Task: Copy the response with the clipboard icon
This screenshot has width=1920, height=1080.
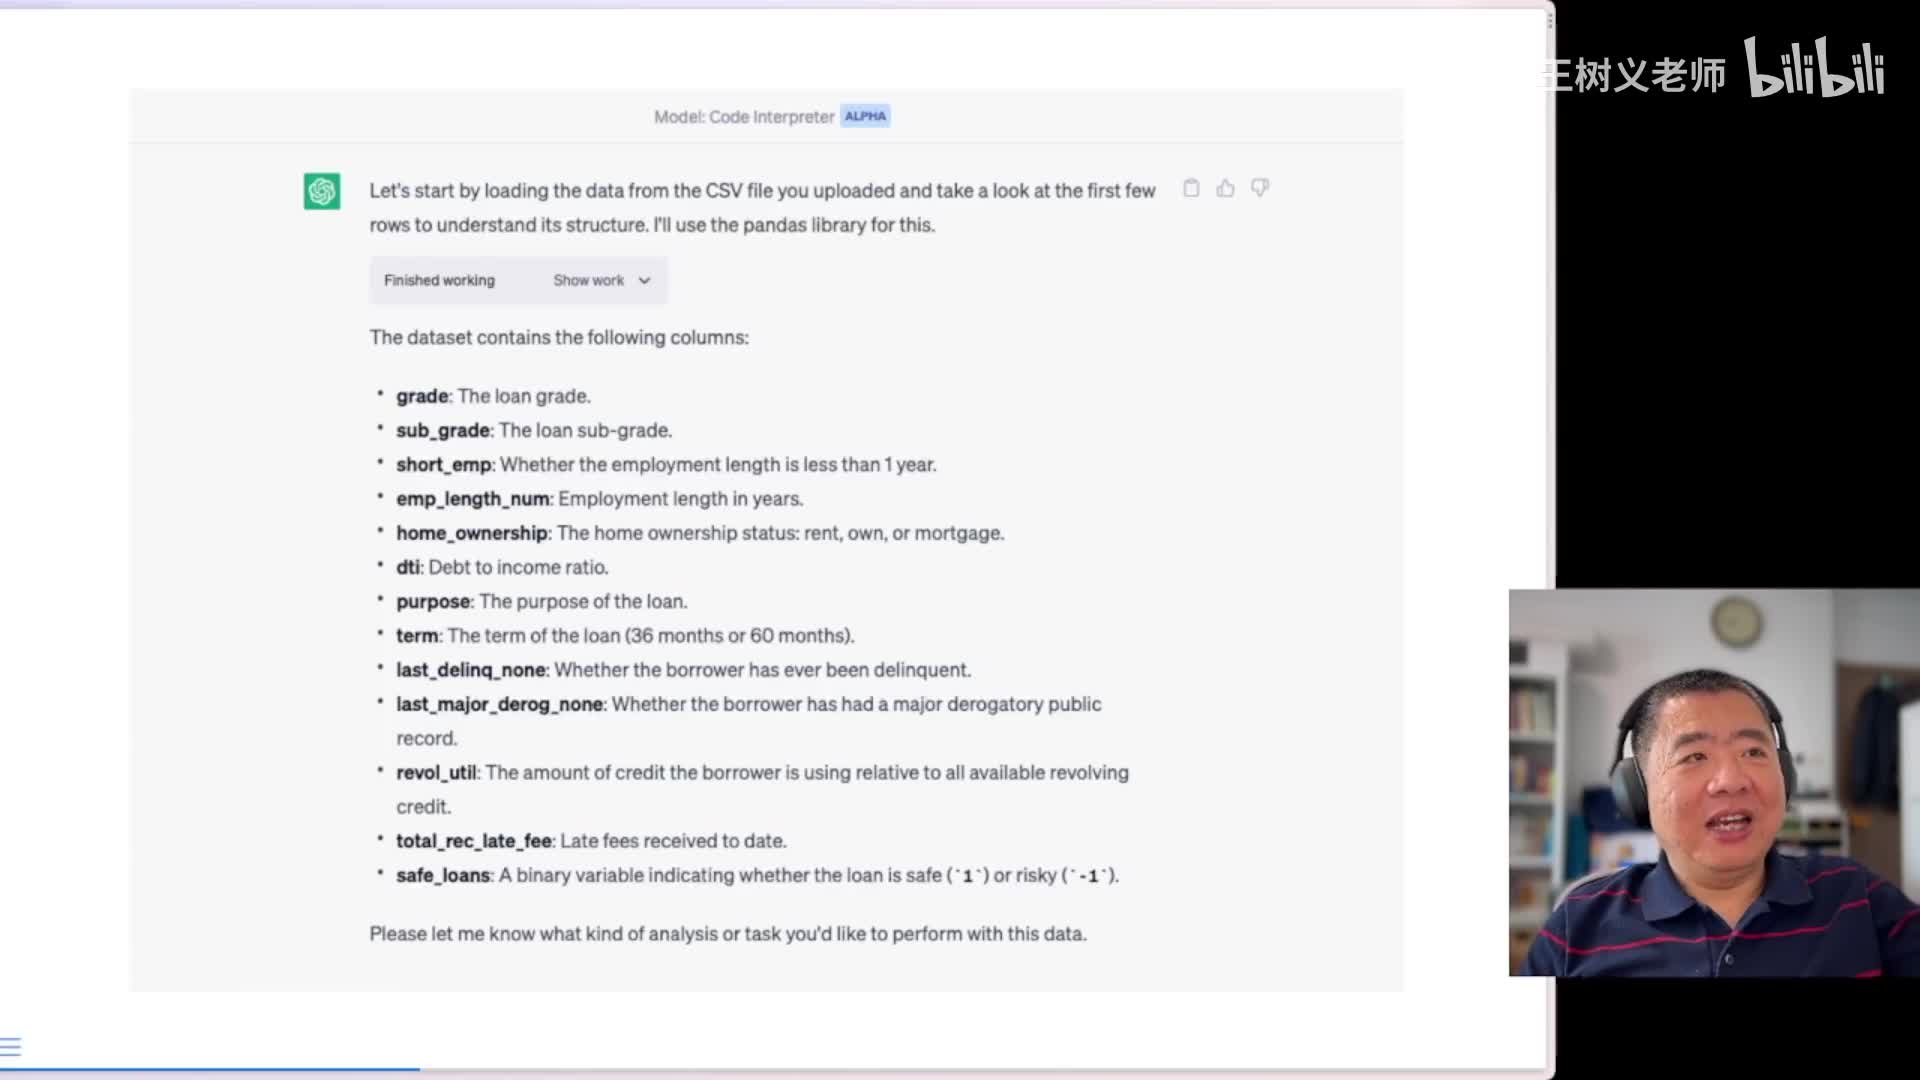Action: click(x=1191, y=188)
